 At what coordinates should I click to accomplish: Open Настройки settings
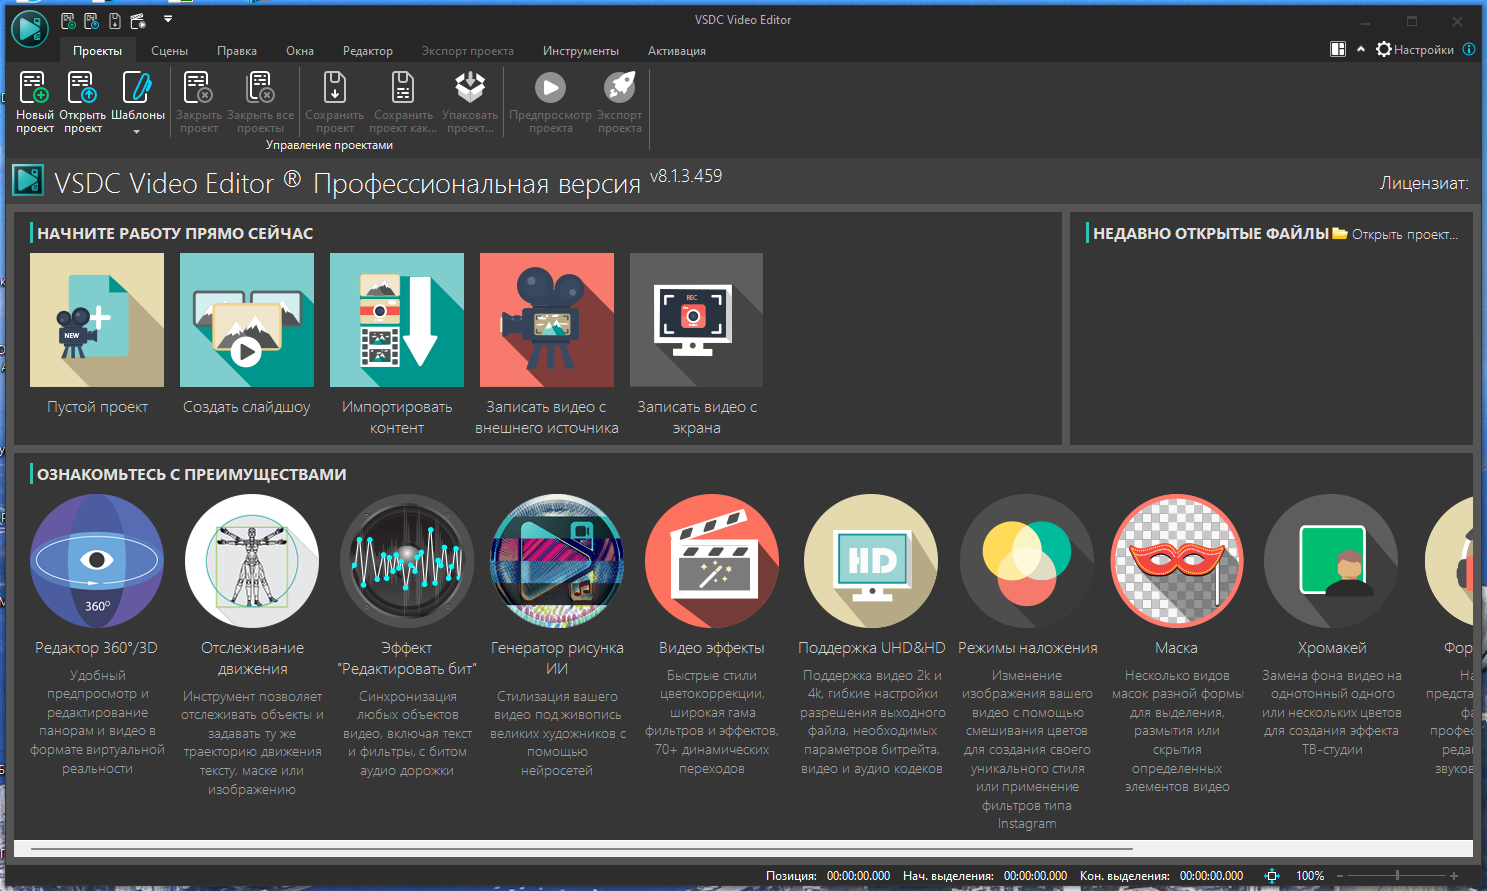coord(1415,49)
